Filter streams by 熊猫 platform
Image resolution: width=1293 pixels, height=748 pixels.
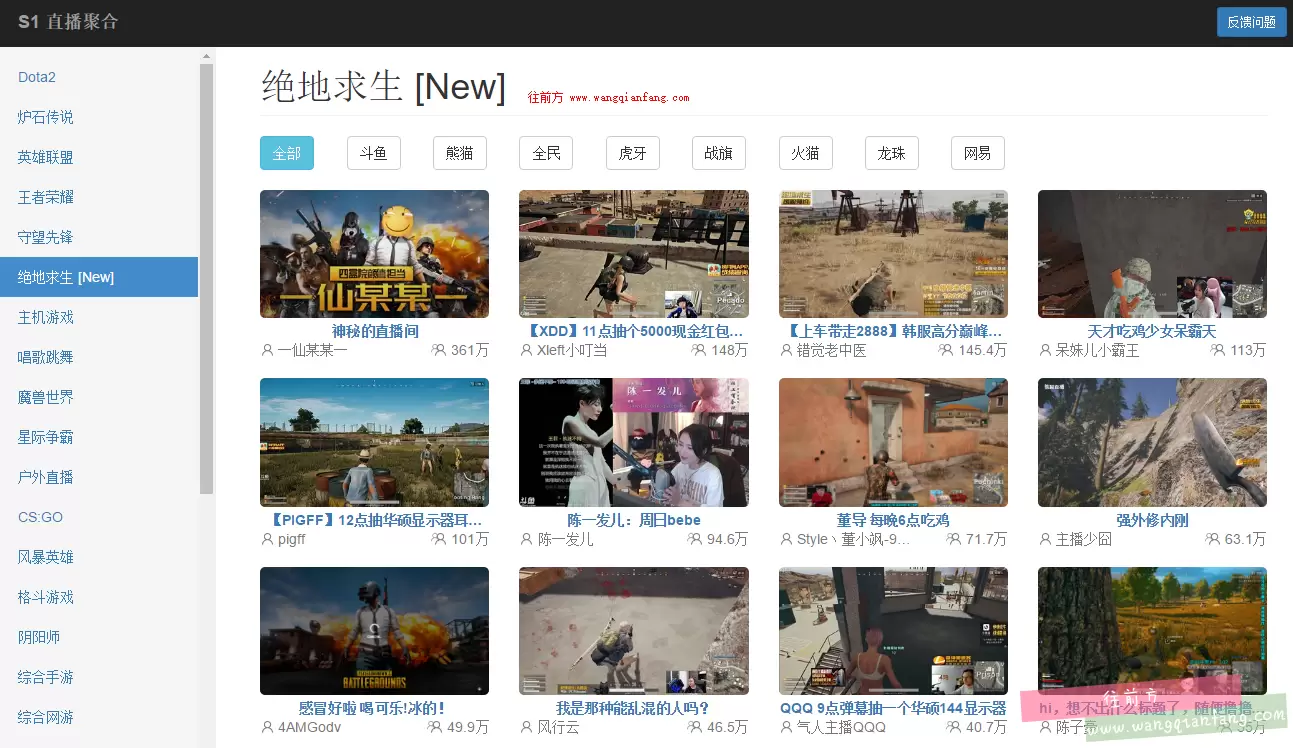[x=460, y=153]
